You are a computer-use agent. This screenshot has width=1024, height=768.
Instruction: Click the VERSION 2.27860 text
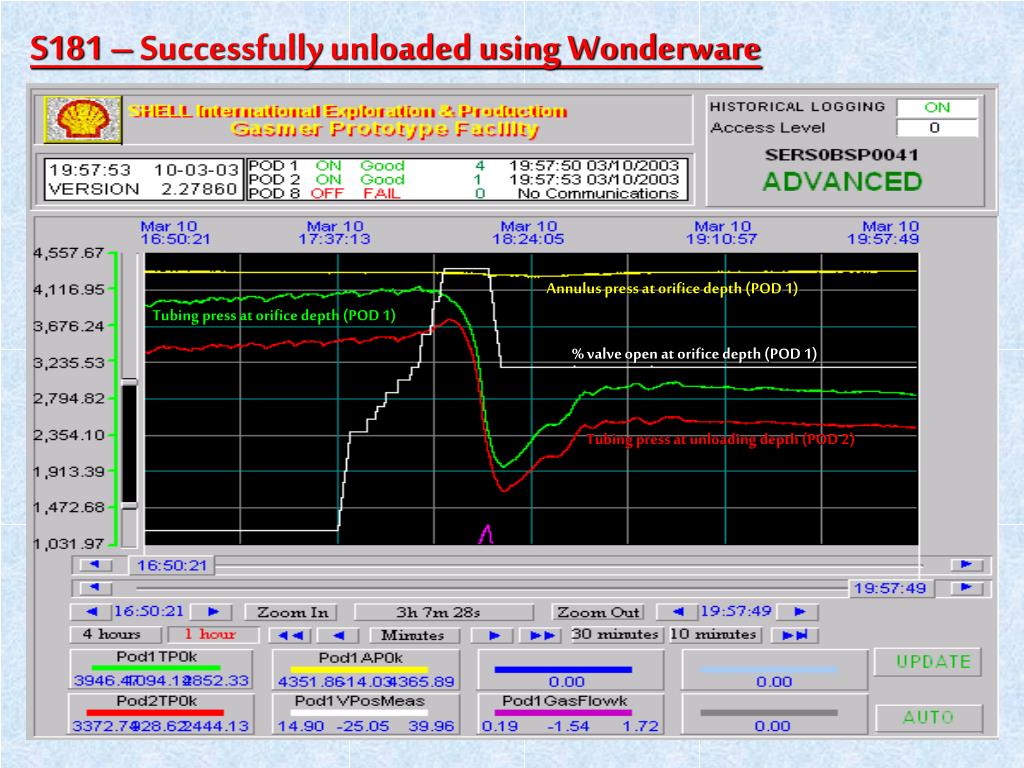(143, 189)
